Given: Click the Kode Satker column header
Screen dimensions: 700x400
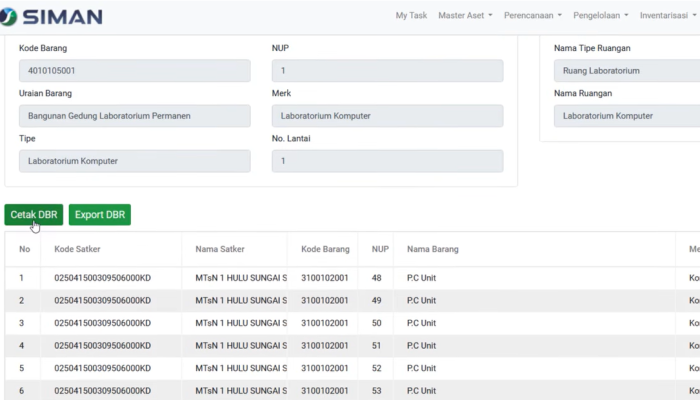Looking at the screenshot, I should 77,249.
